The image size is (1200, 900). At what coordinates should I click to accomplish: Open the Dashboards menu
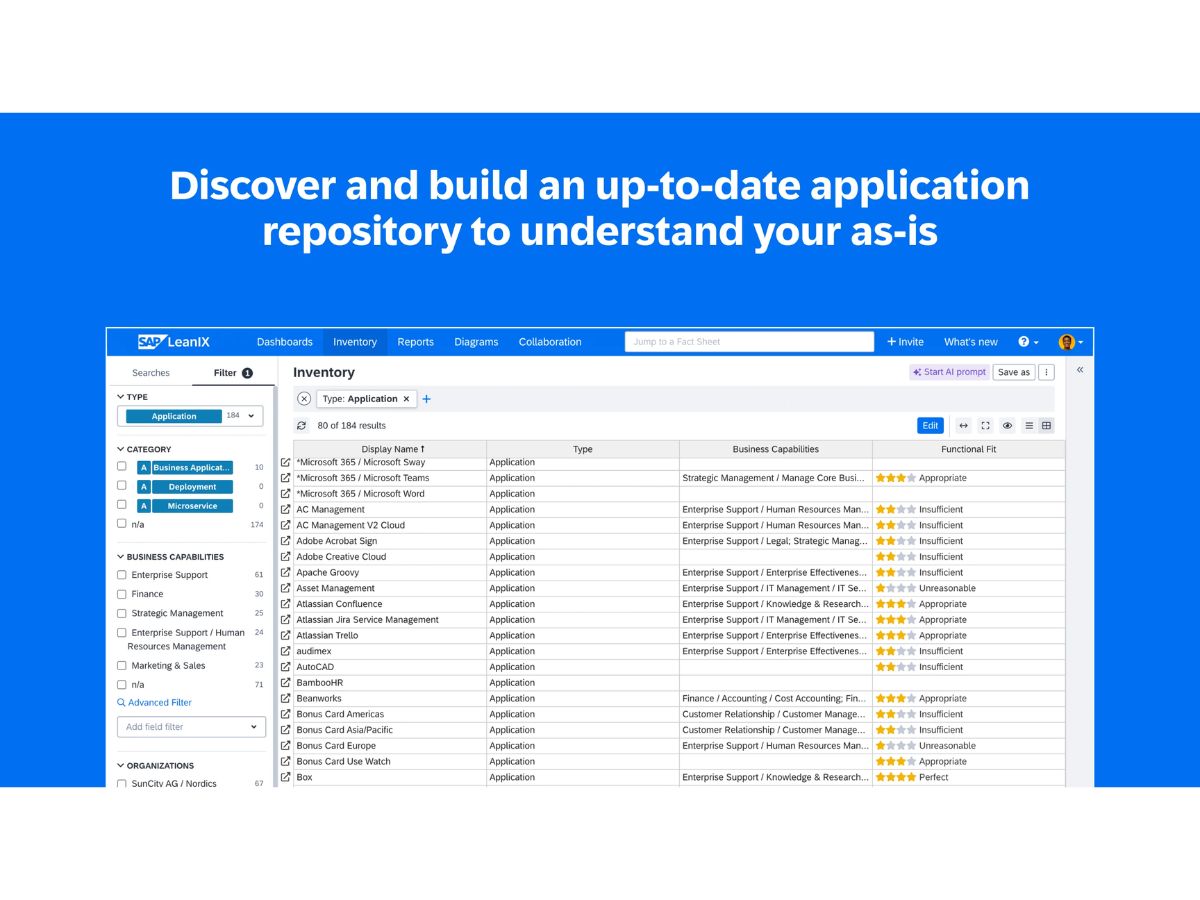pyautogui.click(x=285, y=342)
